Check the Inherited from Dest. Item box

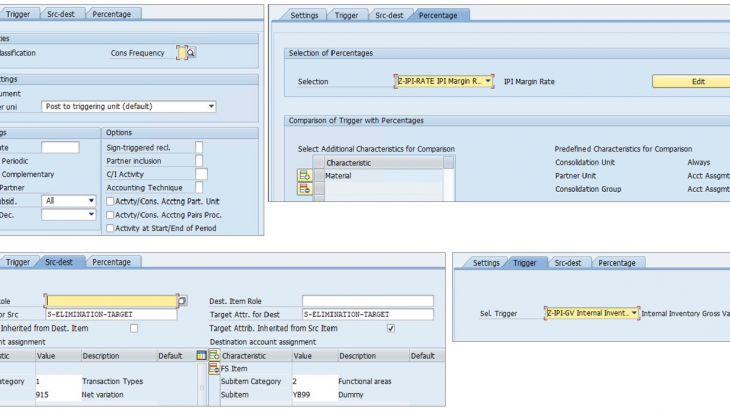pyautogui.click(x=134, y=329)
